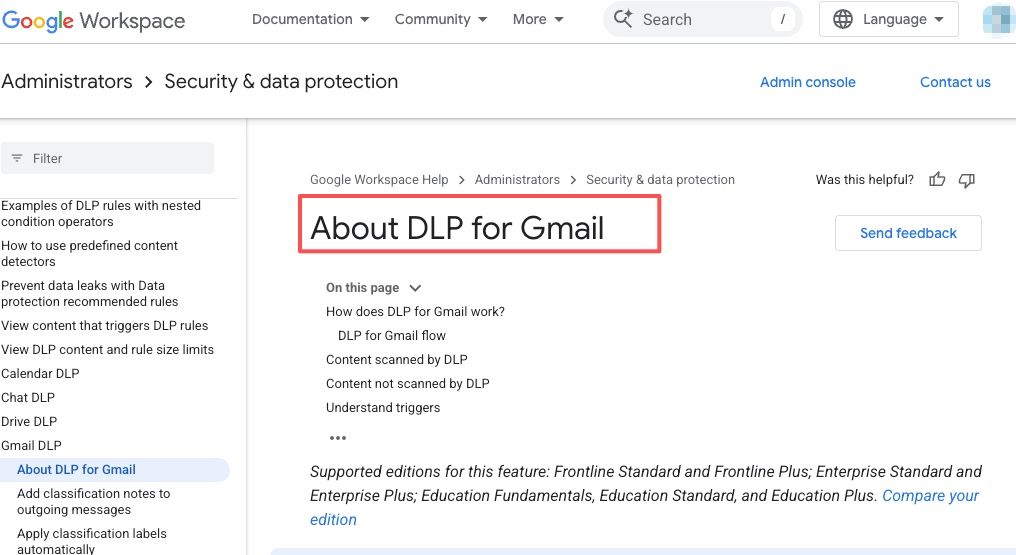Jump to Understand triggers section
The image size is (1016, 555).
point(383,407)
